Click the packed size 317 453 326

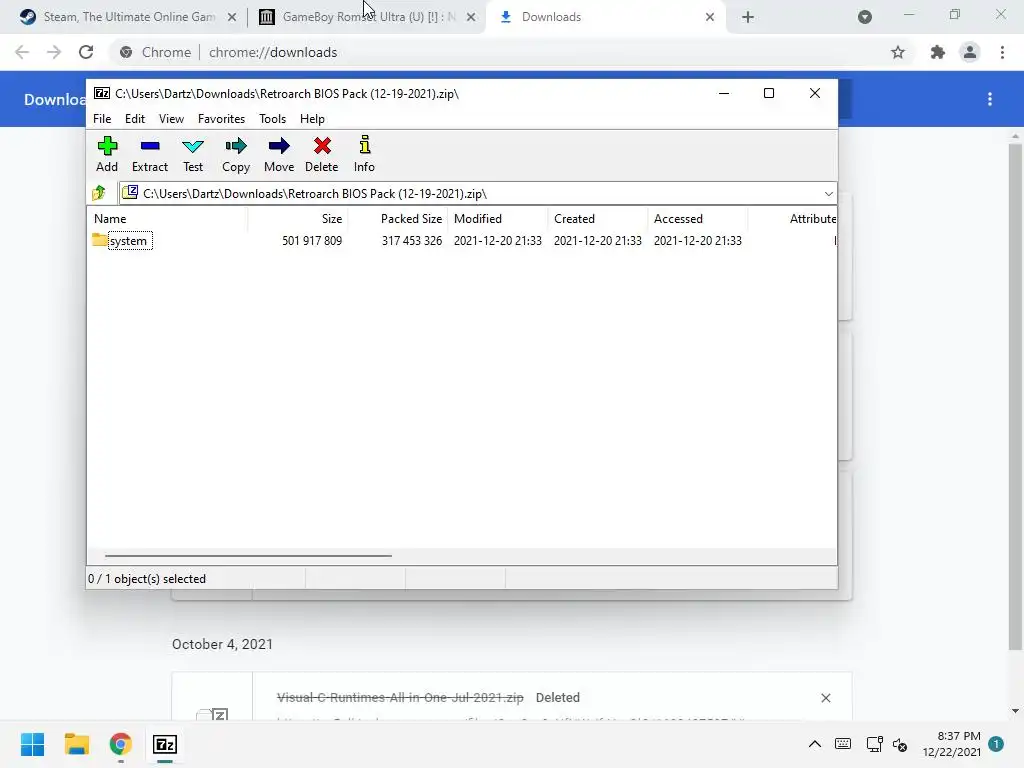411,240
